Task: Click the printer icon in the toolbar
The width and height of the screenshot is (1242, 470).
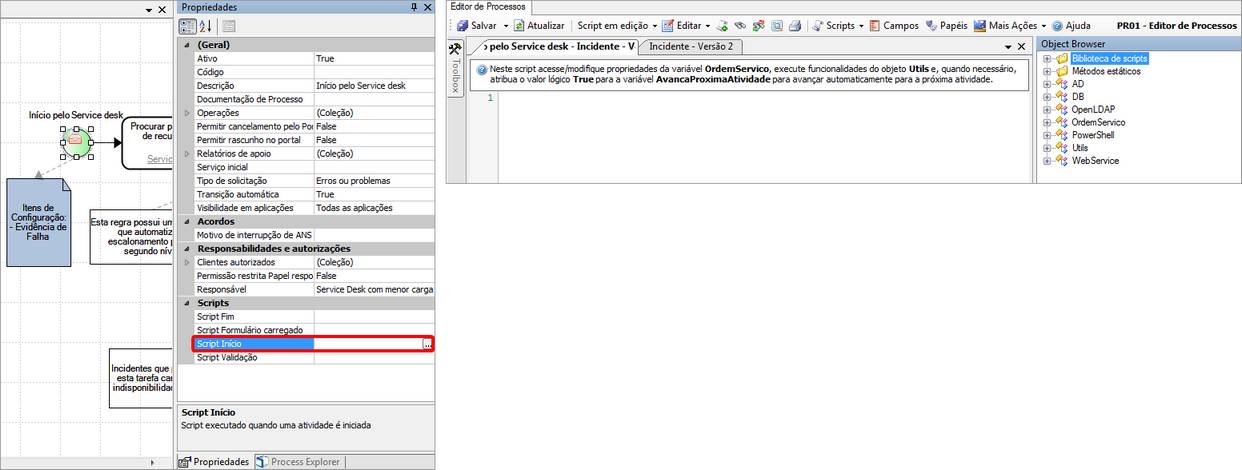Action: click(x=794, y=26)
